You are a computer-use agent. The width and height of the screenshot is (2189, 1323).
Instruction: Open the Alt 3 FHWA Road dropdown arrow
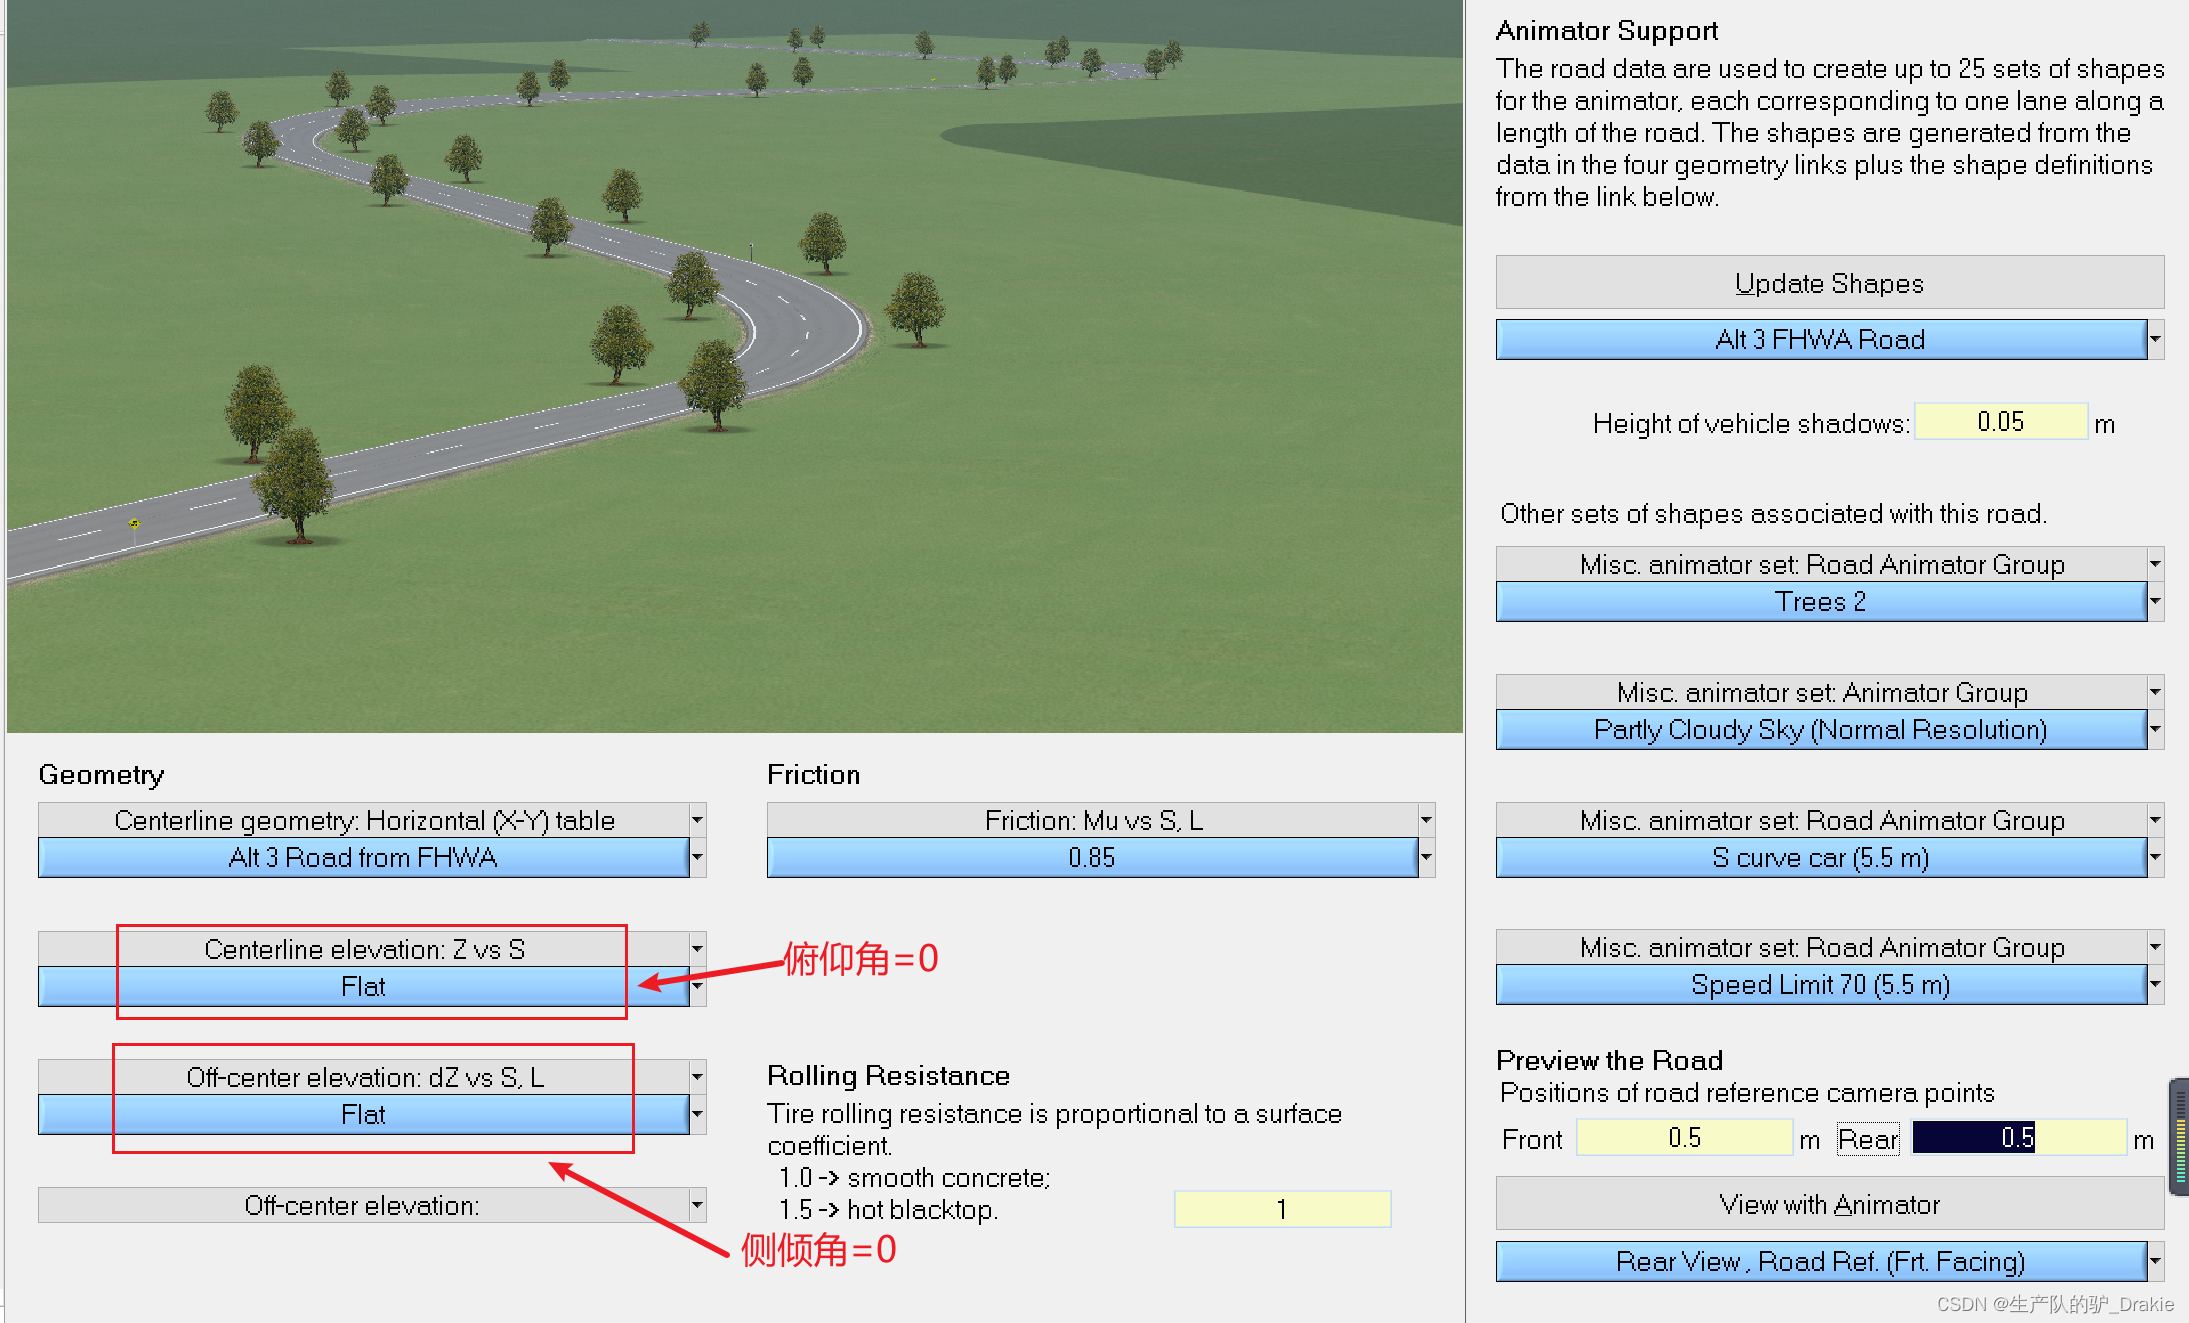point(2155,339)
